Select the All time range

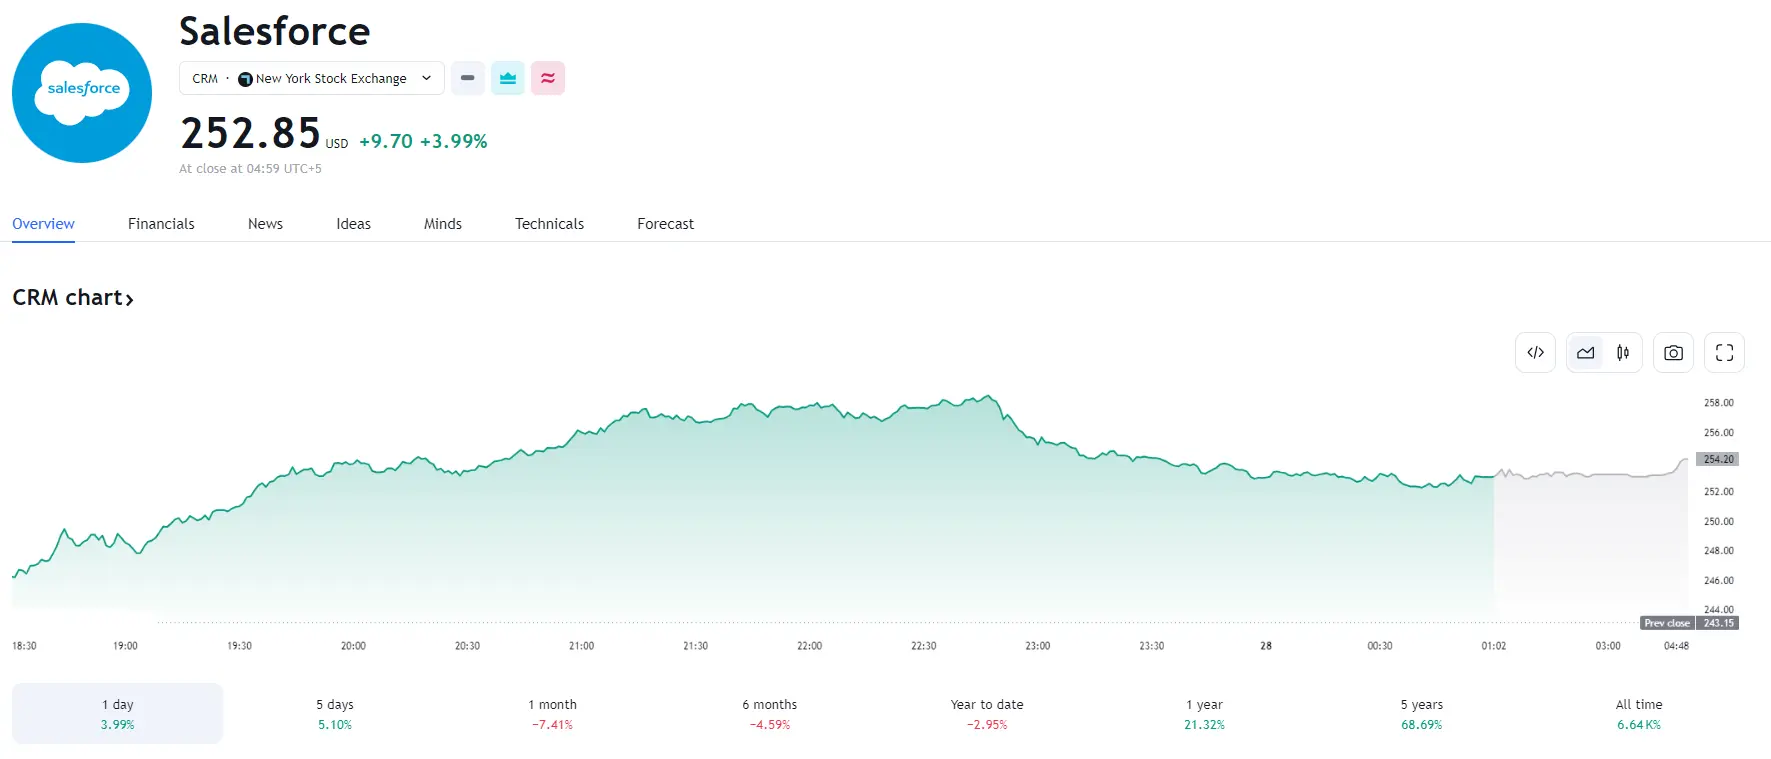pyautogui.click(x=1639, y=714)
